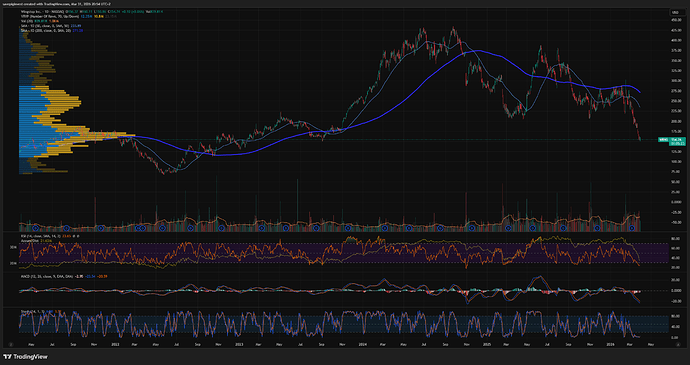Click the 300.00 price axis label
The width and height of the screenshot is (690, 365).
click(676, 81)
